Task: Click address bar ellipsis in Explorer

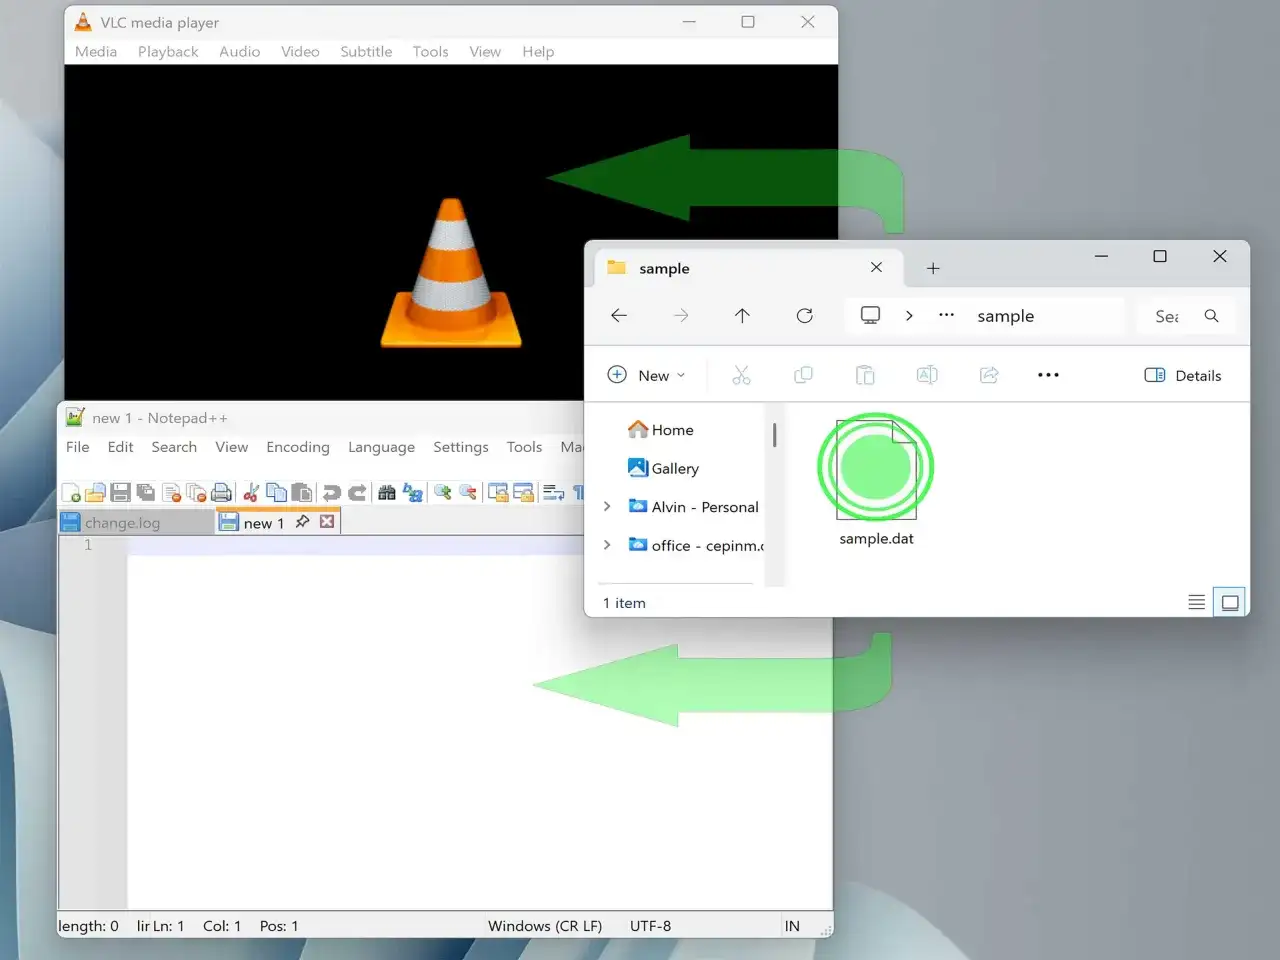Action: [x=946, y=315]
